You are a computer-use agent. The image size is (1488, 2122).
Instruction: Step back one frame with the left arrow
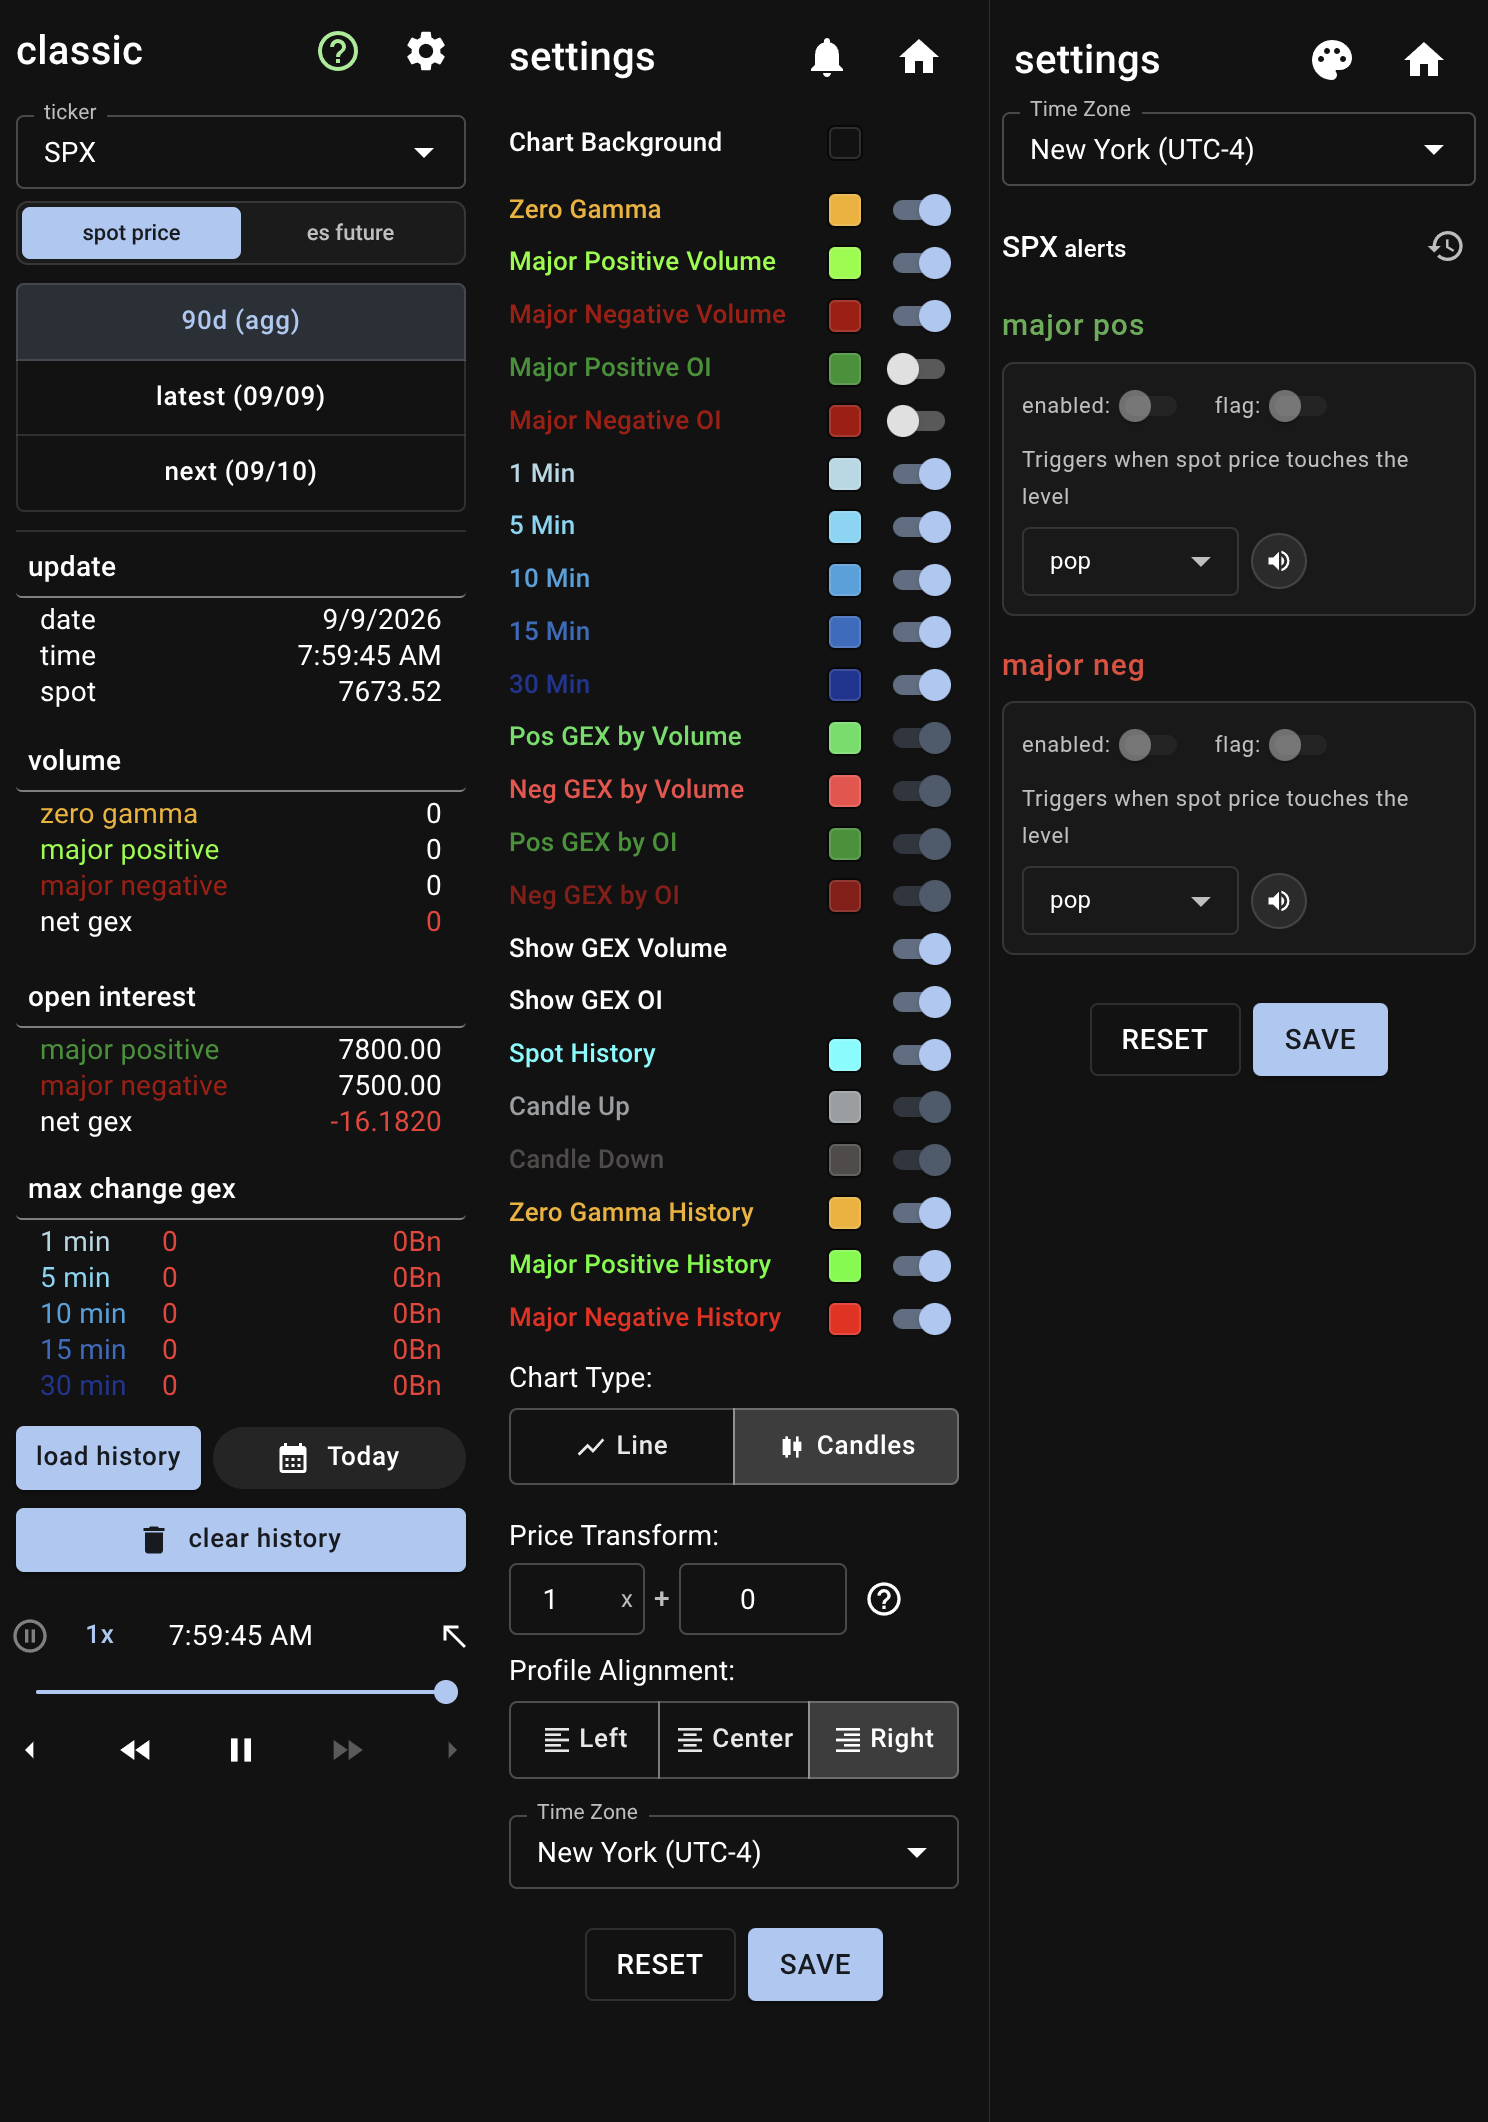30,1750
